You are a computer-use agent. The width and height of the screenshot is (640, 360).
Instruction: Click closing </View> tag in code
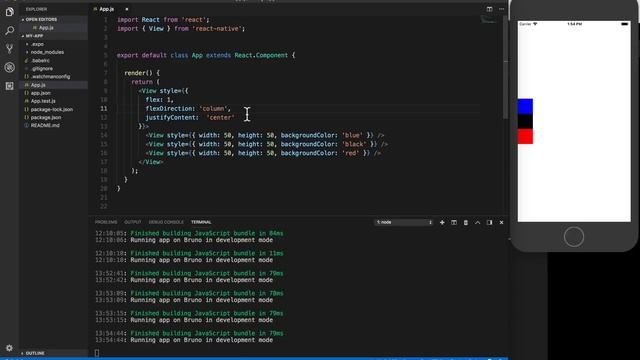click(151, 162)
